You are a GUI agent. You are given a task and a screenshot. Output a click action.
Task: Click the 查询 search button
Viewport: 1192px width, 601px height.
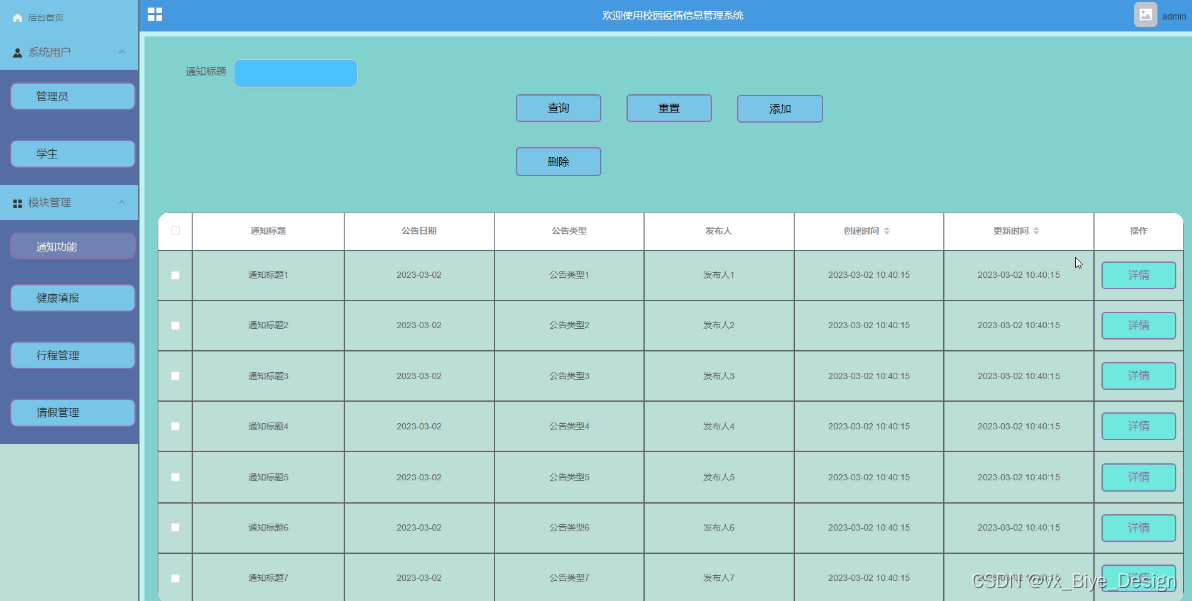559,108
